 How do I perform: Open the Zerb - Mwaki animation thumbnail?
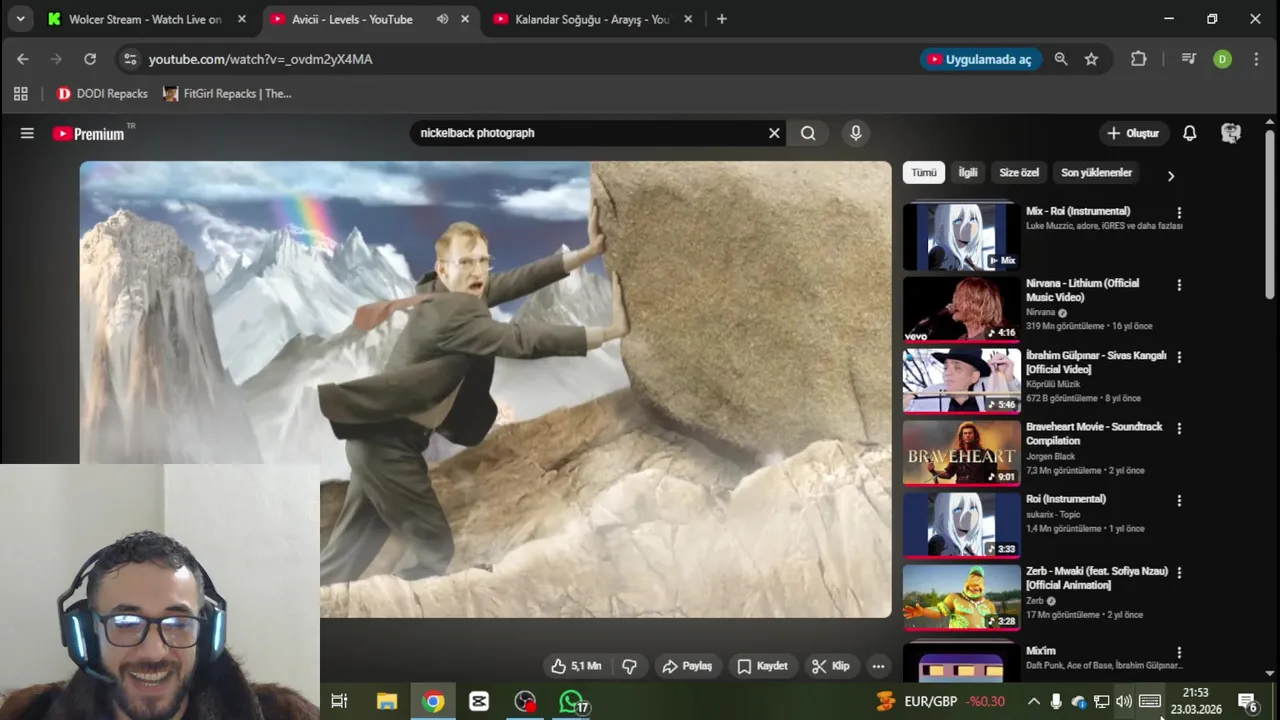pos(962,597)
